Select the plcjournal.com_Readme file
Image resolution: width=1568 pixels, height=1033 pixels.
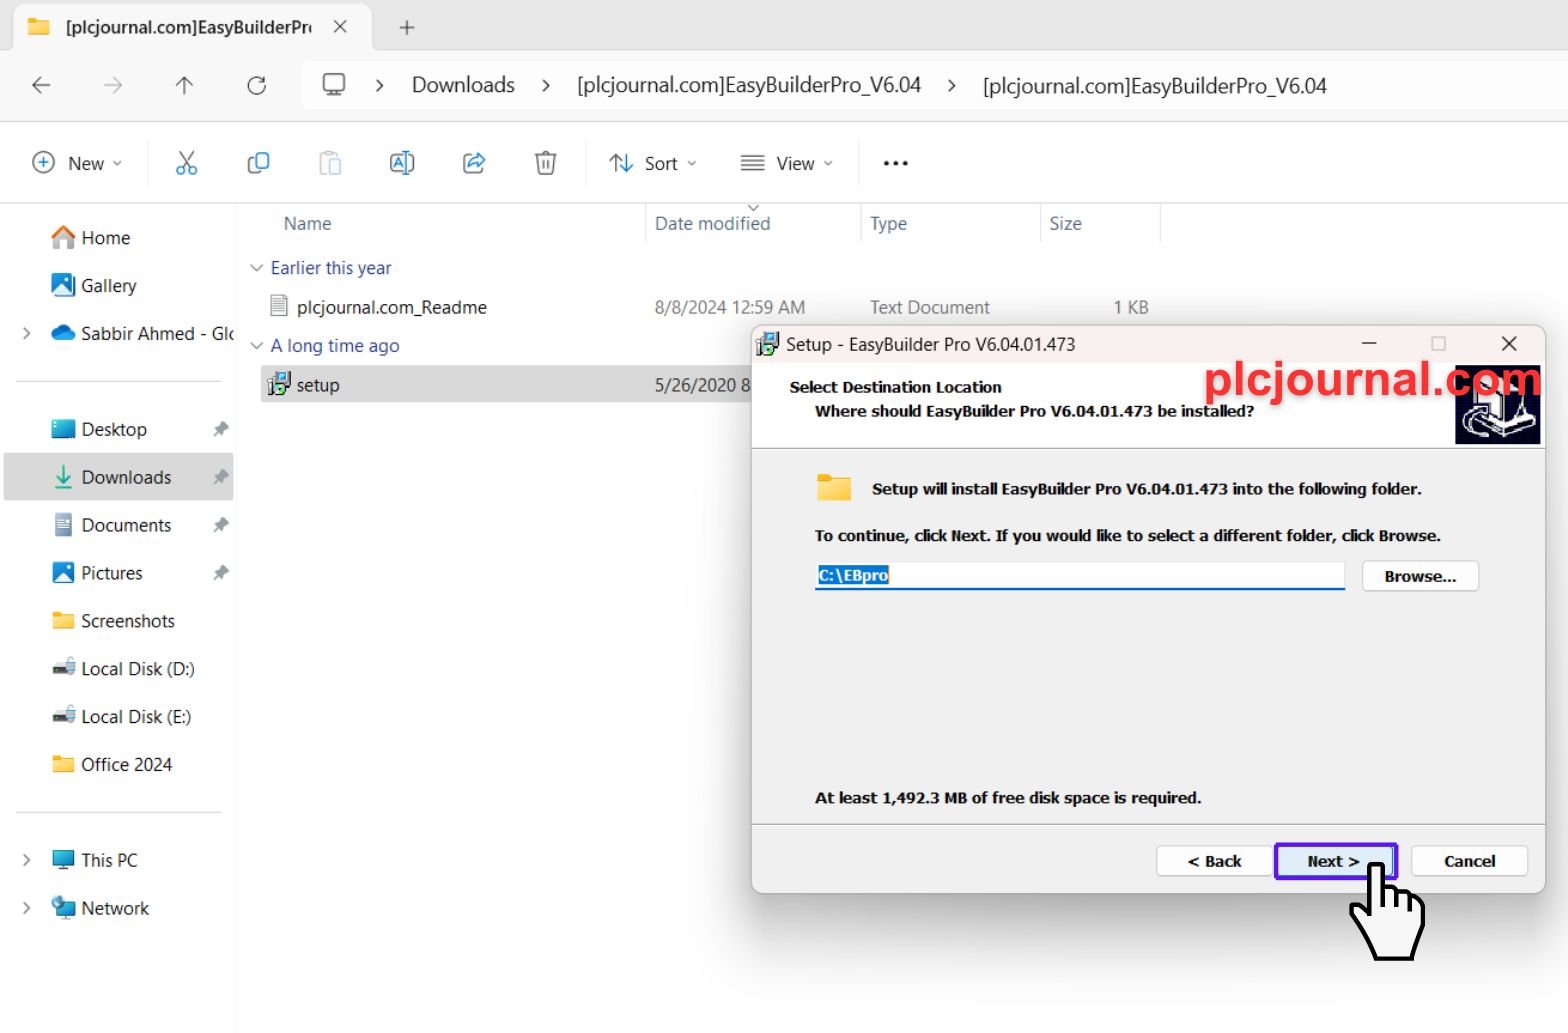[x=391, y=307]
